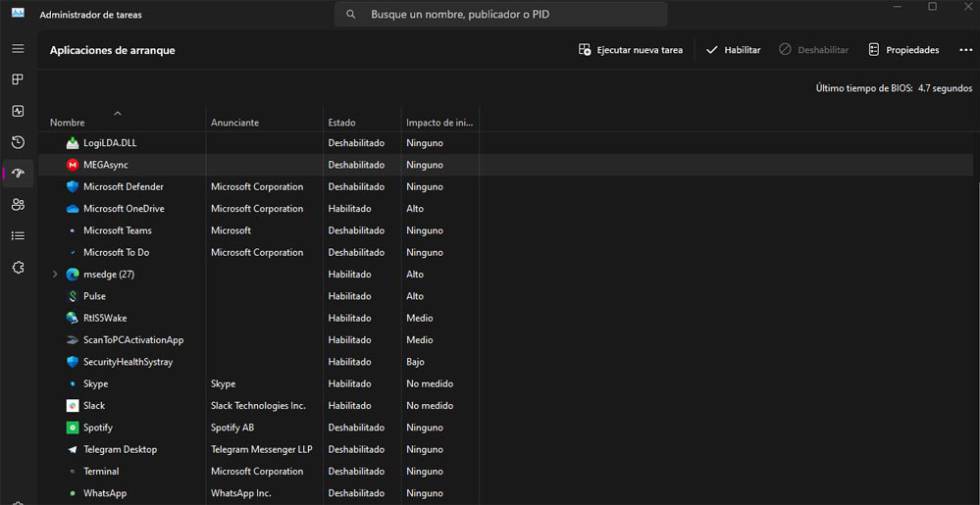Click the Pulse app icon

point(72,296)
